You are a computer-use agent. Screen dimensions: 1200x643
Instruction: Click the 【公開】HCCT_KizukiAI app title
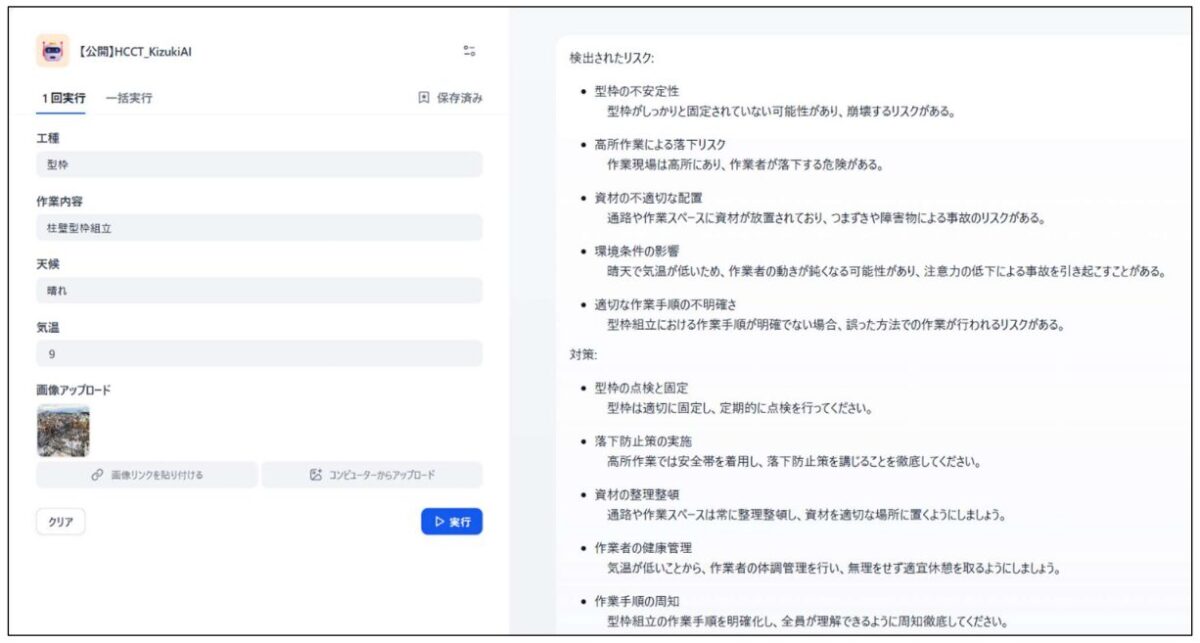[134, 51]
